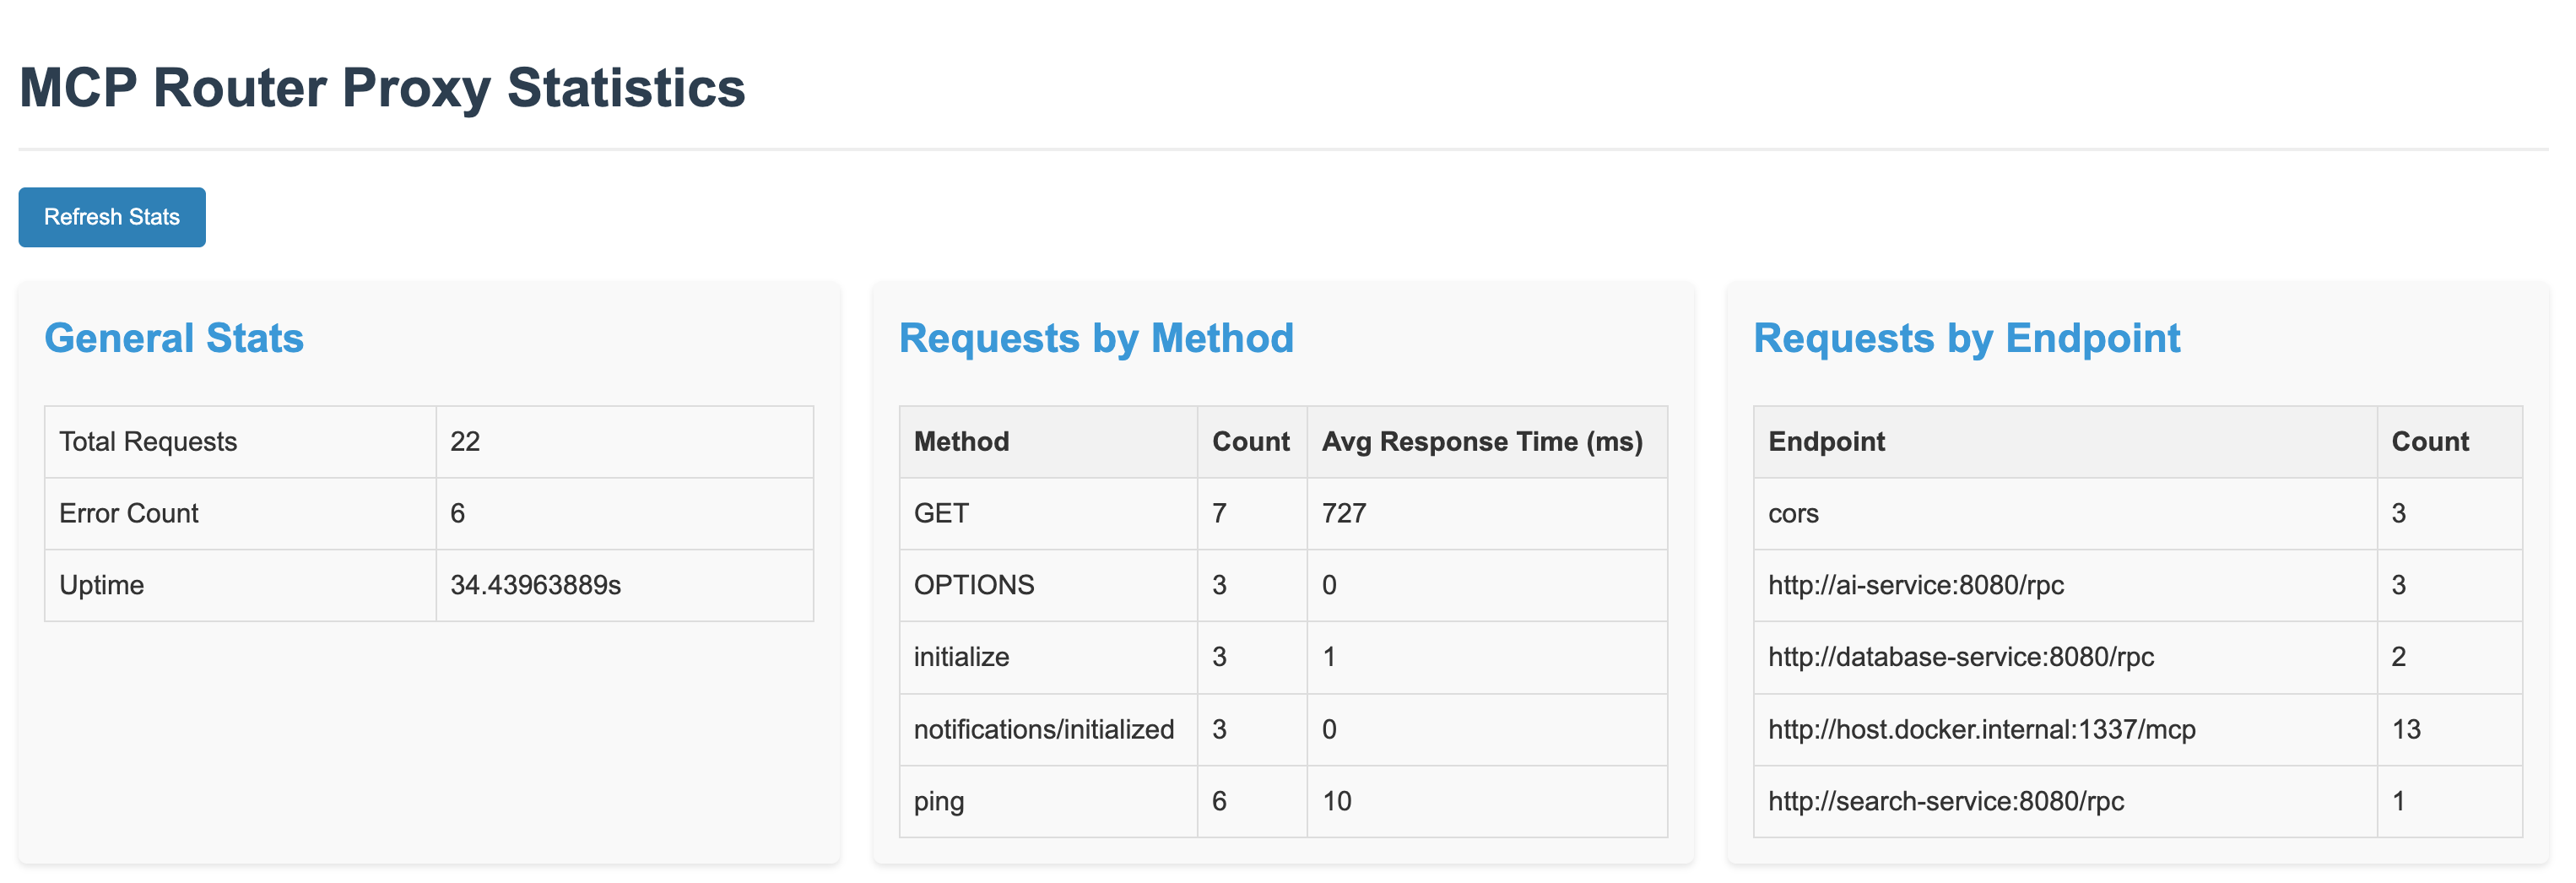Select the ping method row
Image resolution: width=2576 pixels, height=883 pixels.
point(939,801)
